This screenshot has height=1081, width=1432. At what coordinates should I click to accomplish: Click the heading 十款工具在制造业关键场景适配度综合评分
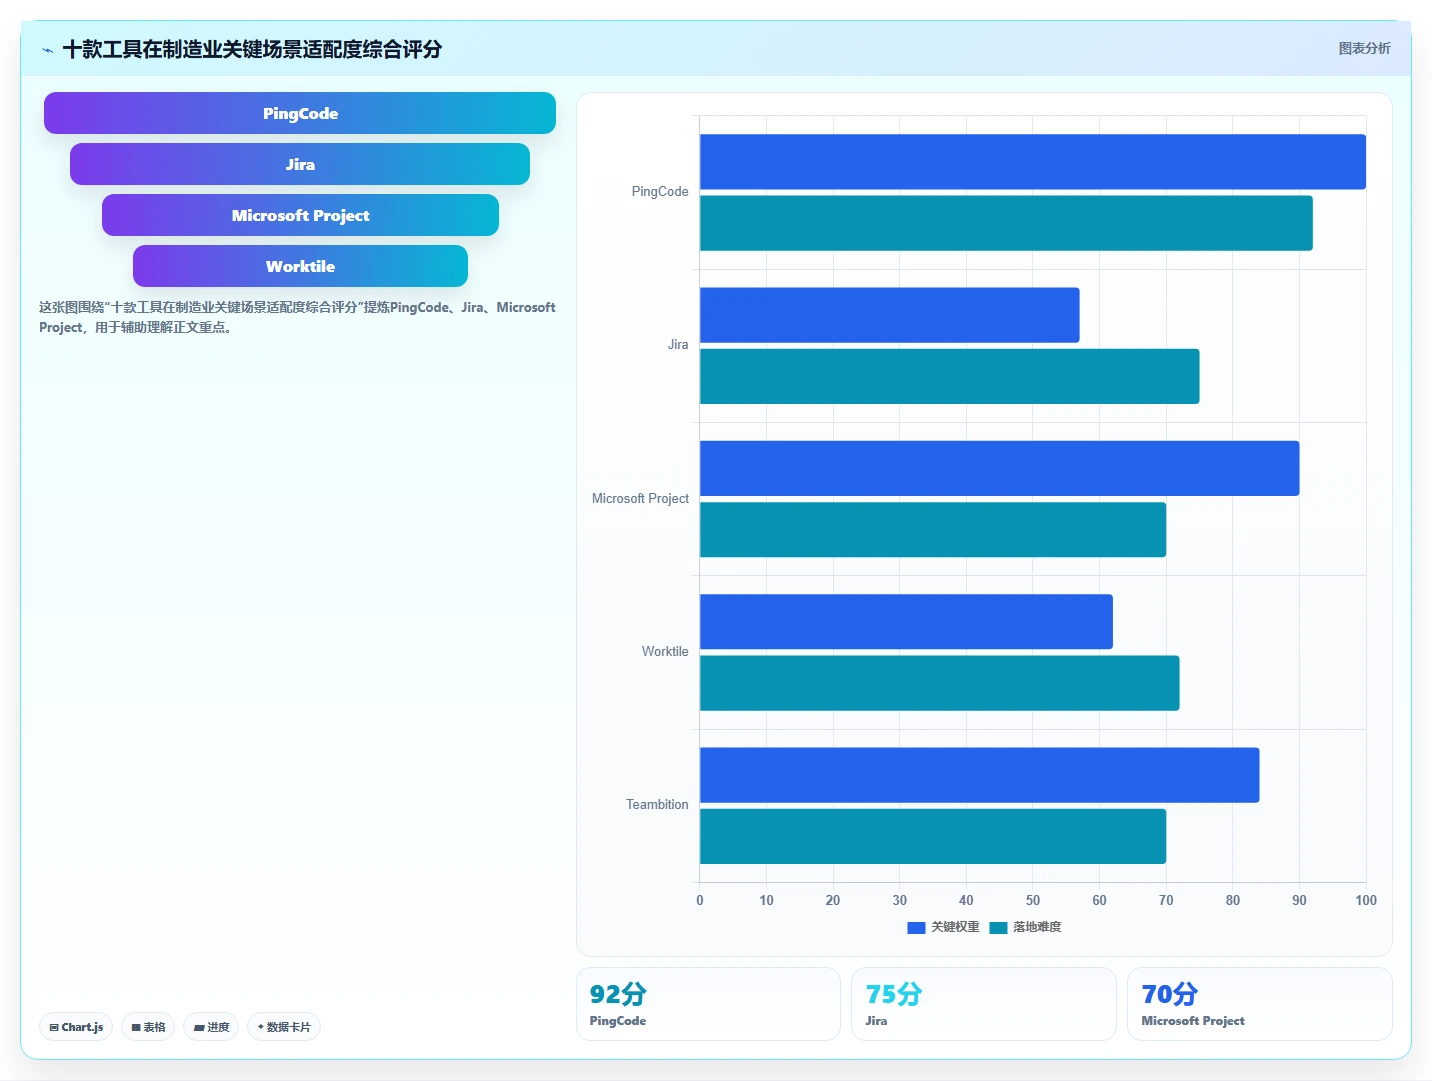coord(252,49)
